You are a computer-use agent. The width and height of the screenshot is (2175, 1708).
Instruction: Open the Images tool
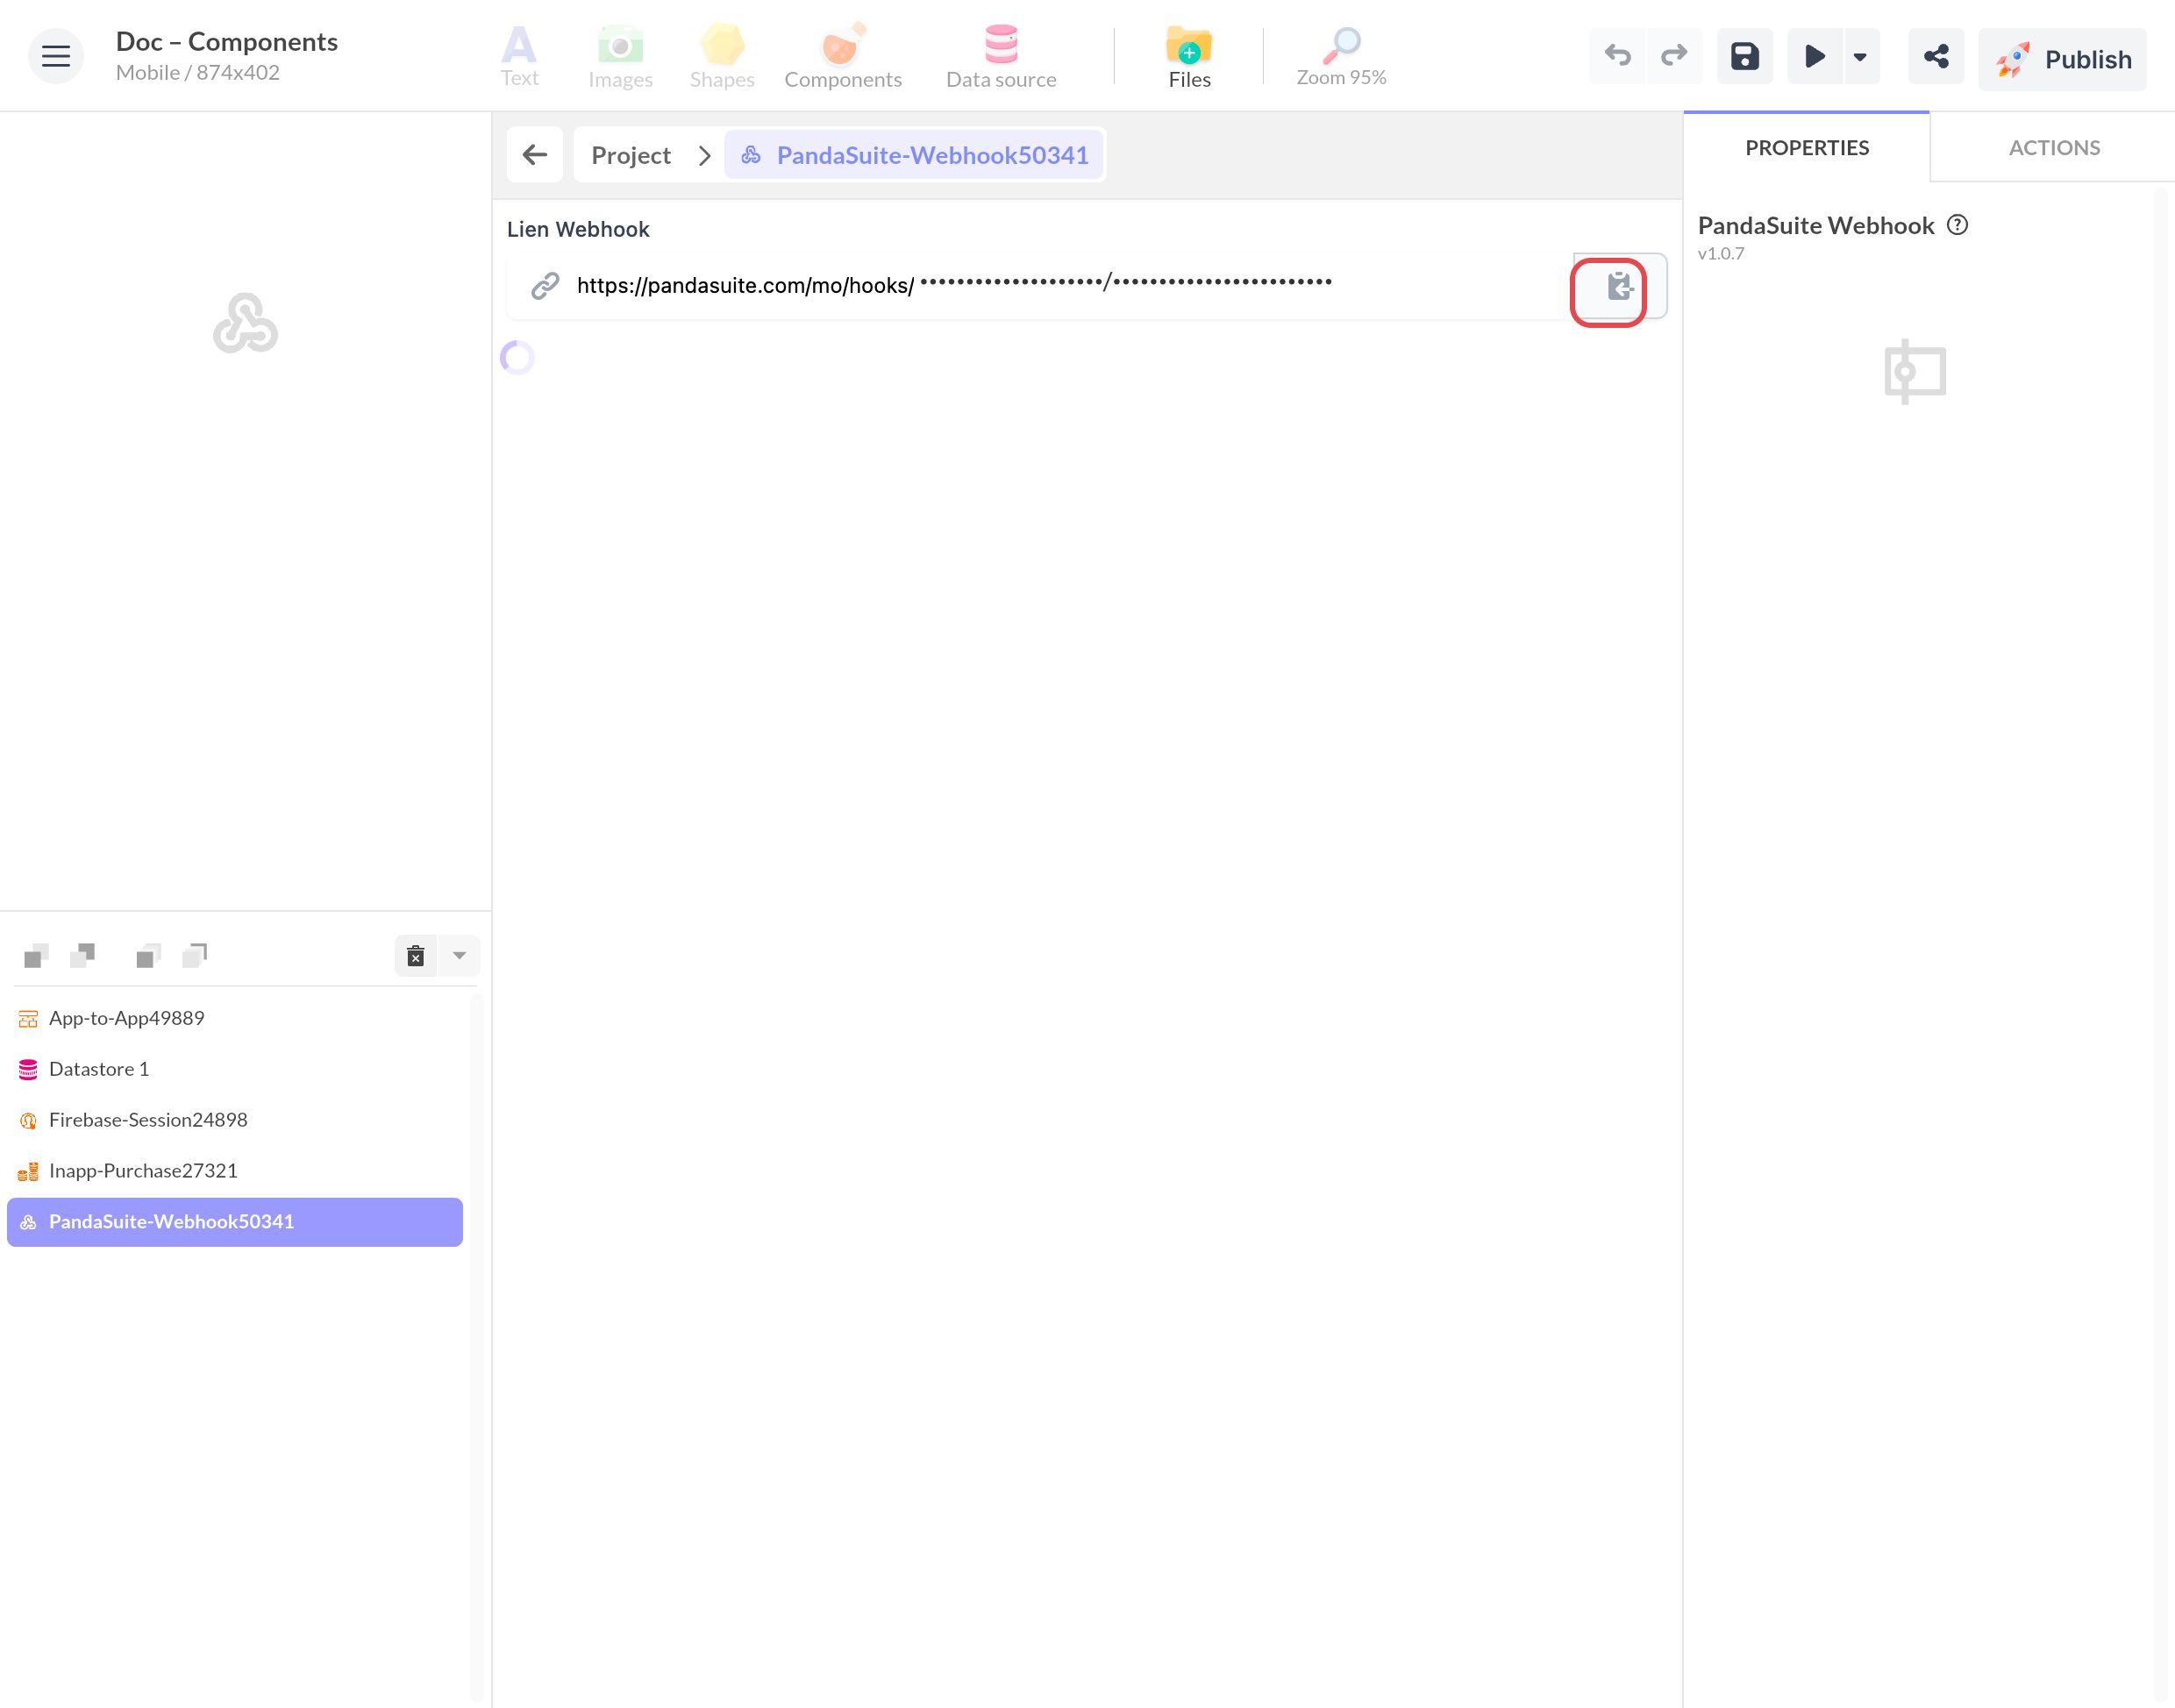(620, 57)
